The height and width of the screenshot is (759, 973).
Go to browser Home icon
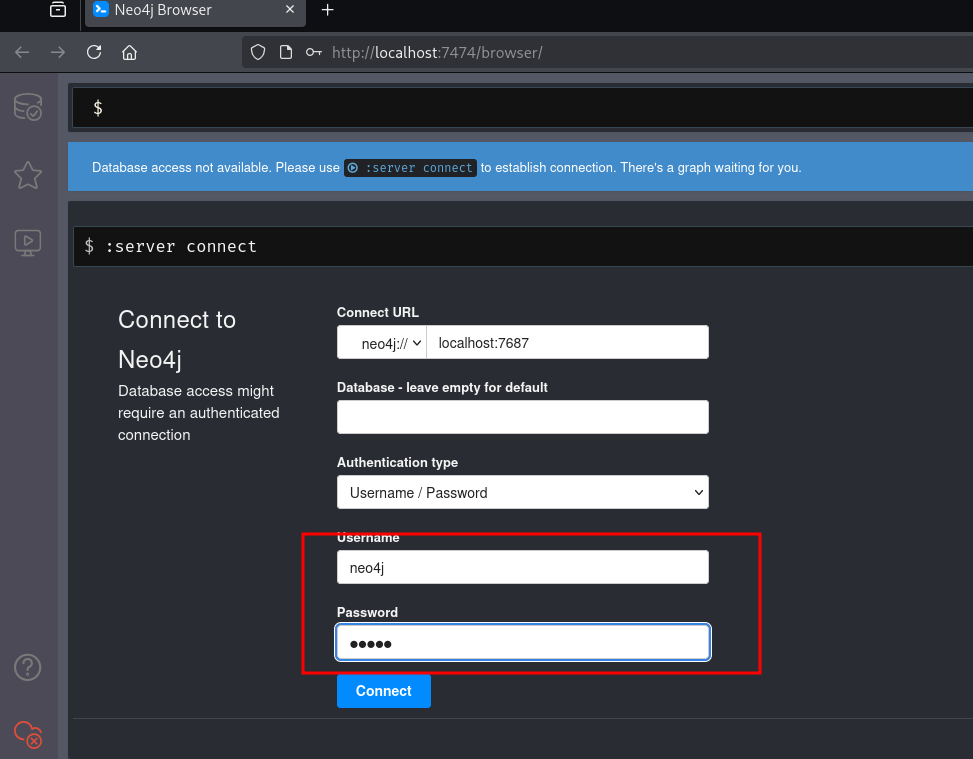[129, 52]
